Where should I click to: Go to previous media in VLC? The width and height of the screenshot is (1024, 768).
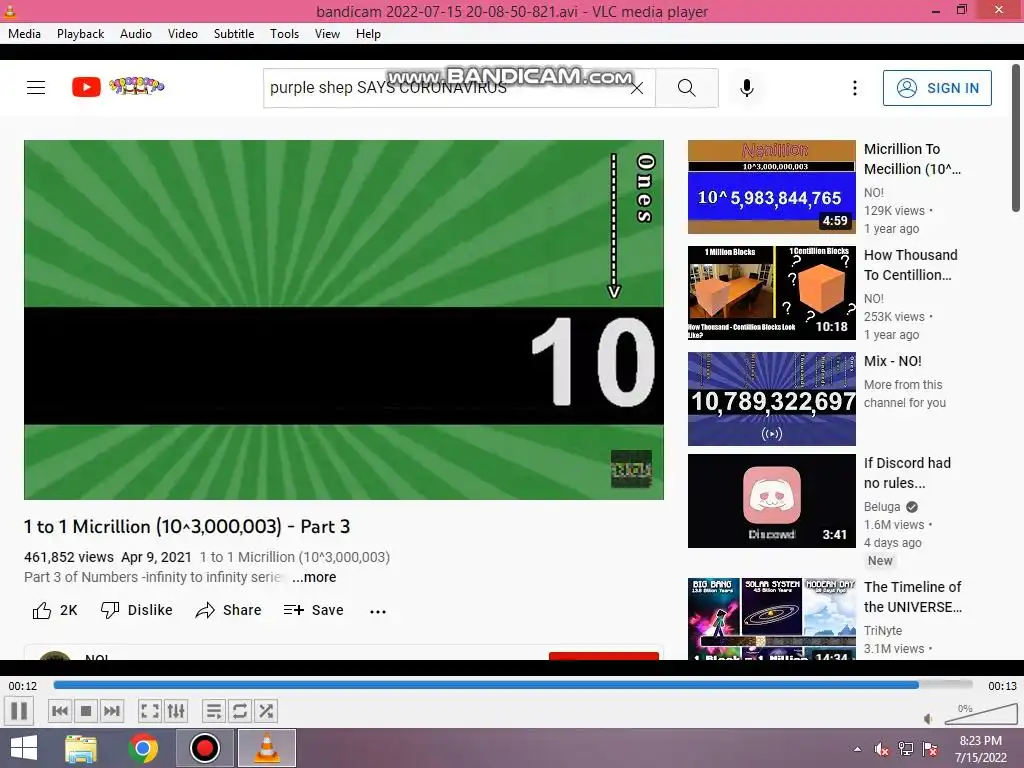pyautogui.click(x=59, y=711)
